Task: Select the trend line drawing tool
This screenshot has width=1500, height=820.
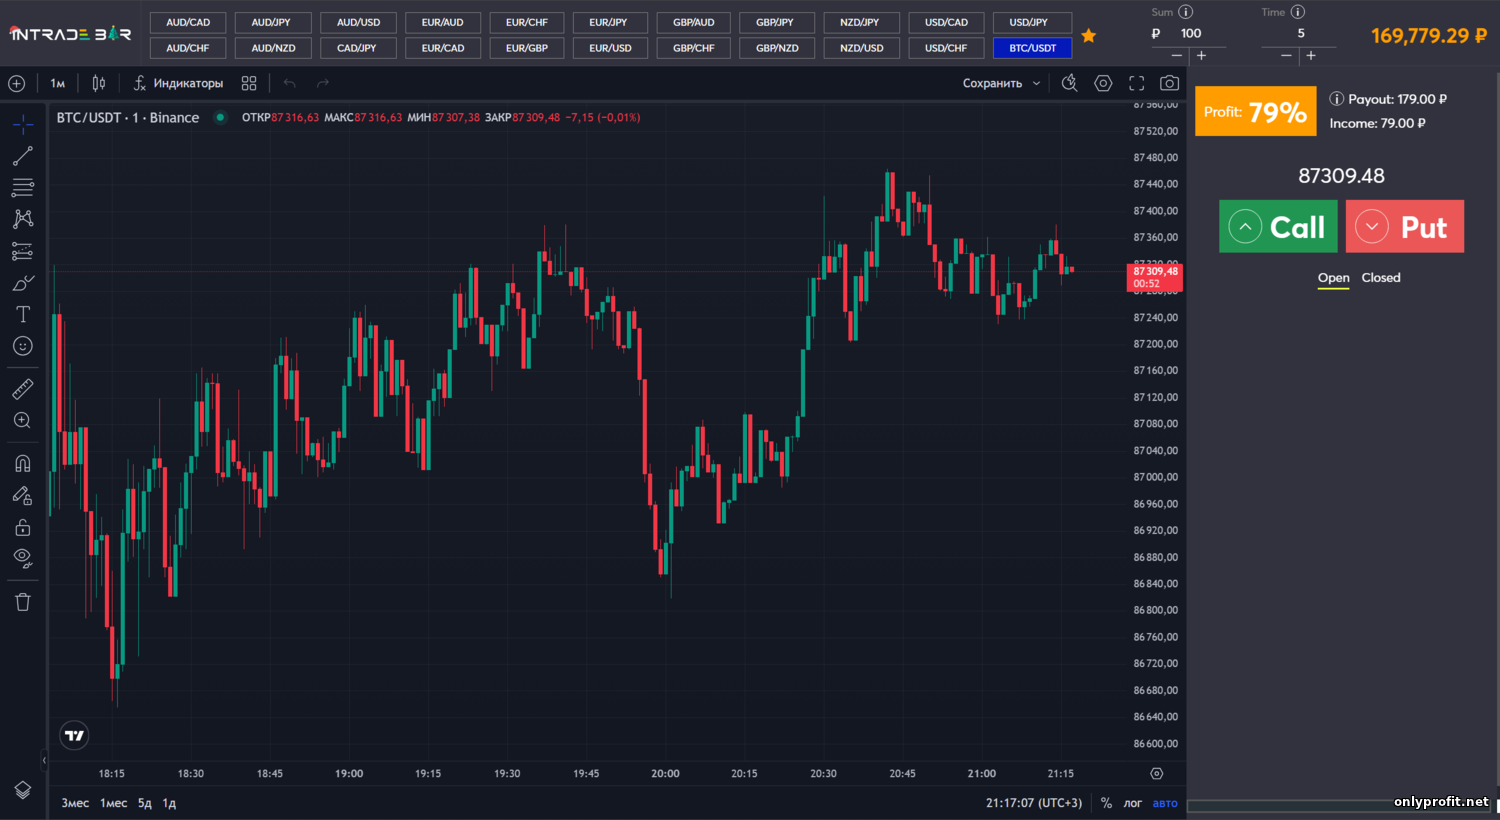Action: click(x=23, y=156)
